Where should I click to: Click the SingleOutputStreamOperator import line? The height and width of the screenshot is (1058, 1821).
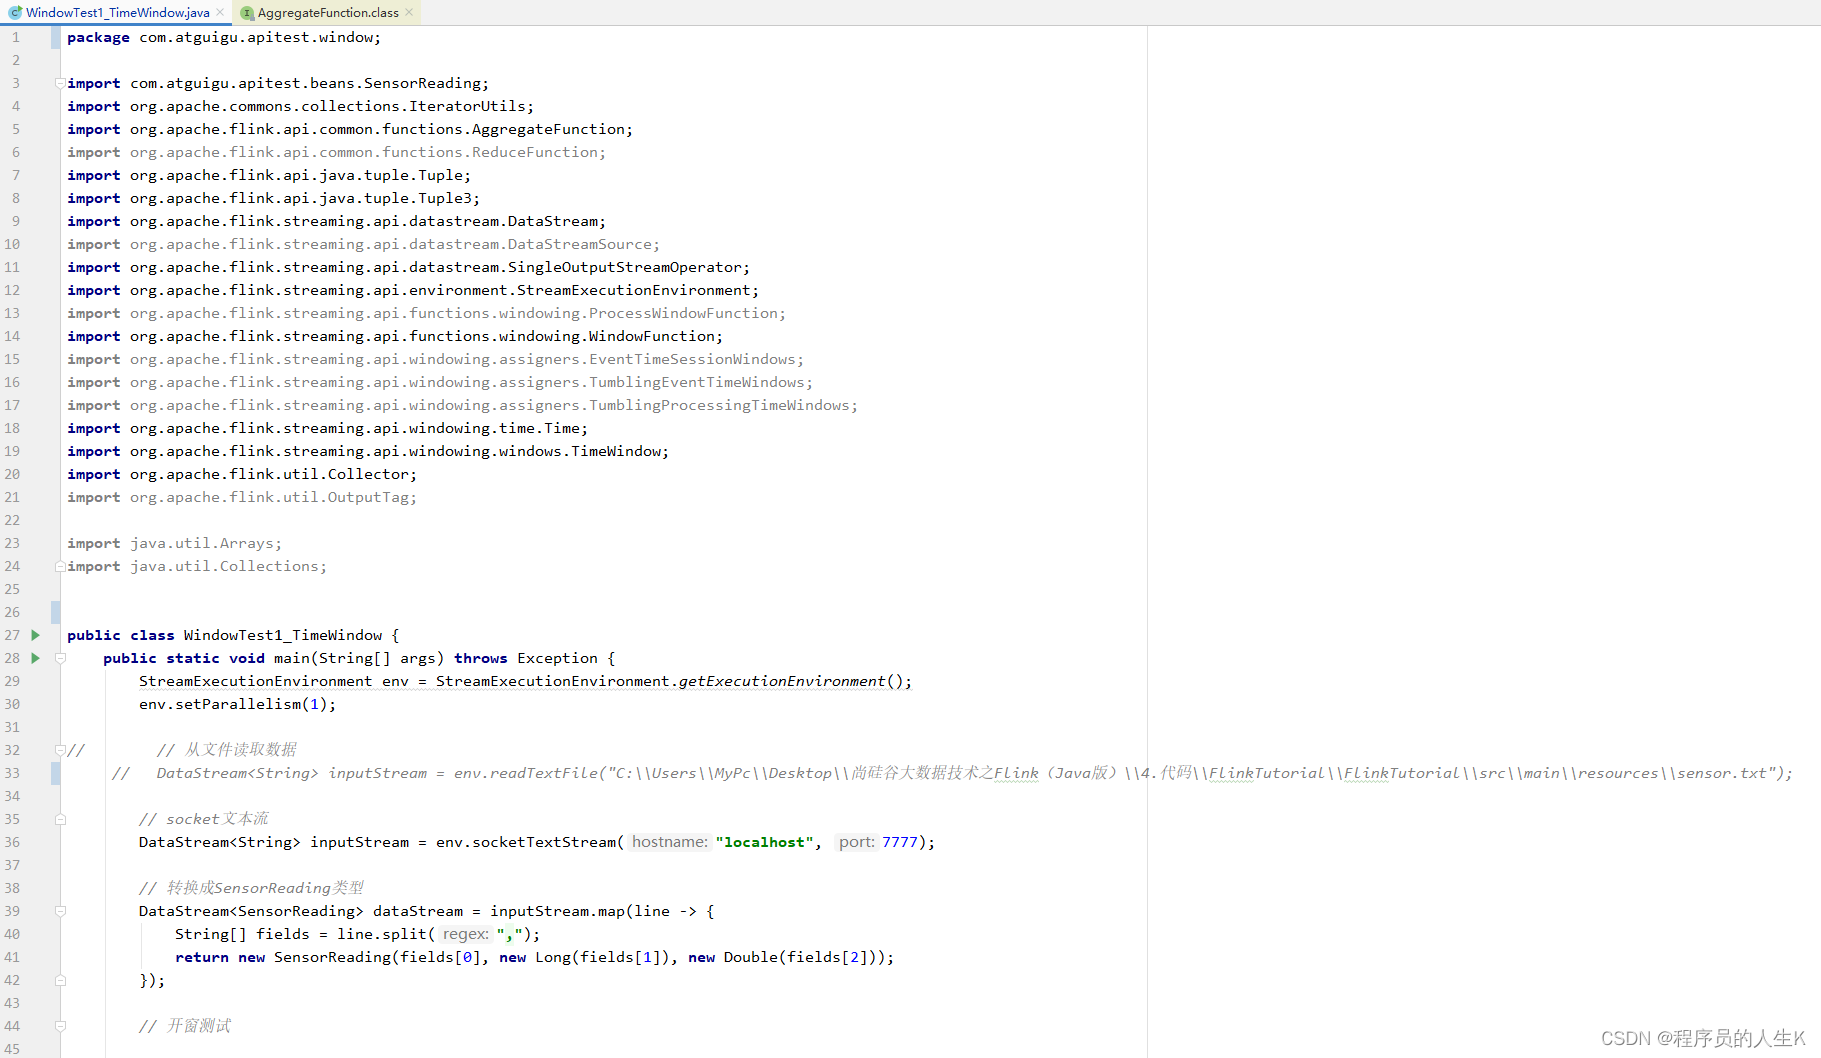coord(408,267)
